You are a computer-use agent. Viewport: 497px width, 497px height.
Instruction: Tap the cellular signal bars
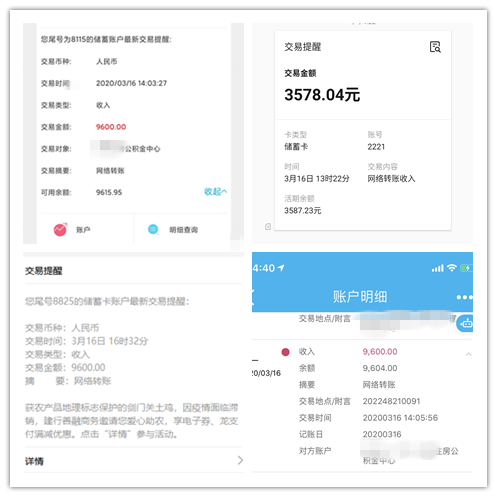(x=438, y=268)
